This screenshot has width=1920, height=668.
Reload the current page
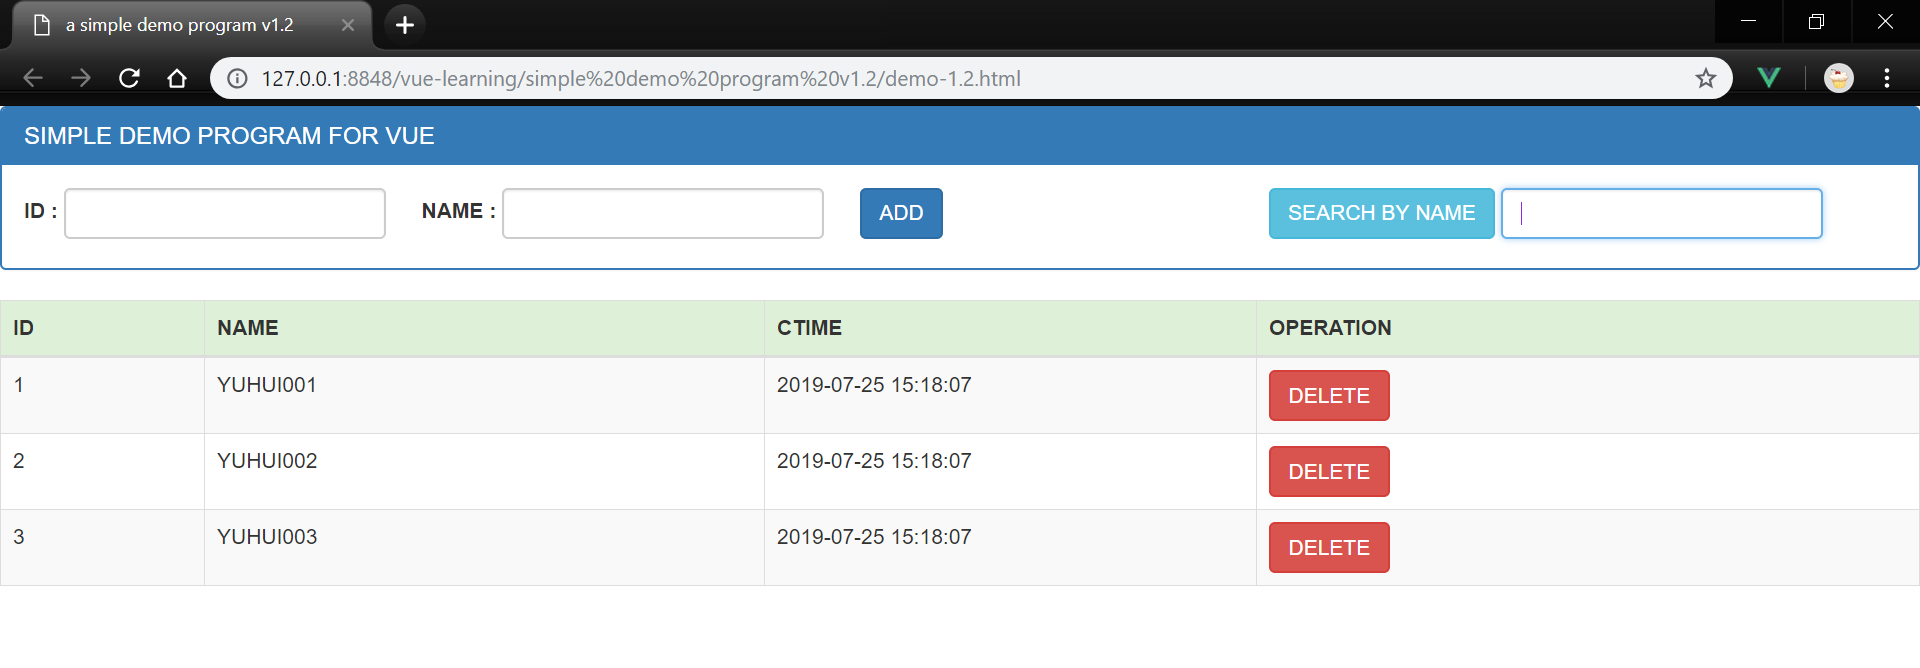point(129,78)
